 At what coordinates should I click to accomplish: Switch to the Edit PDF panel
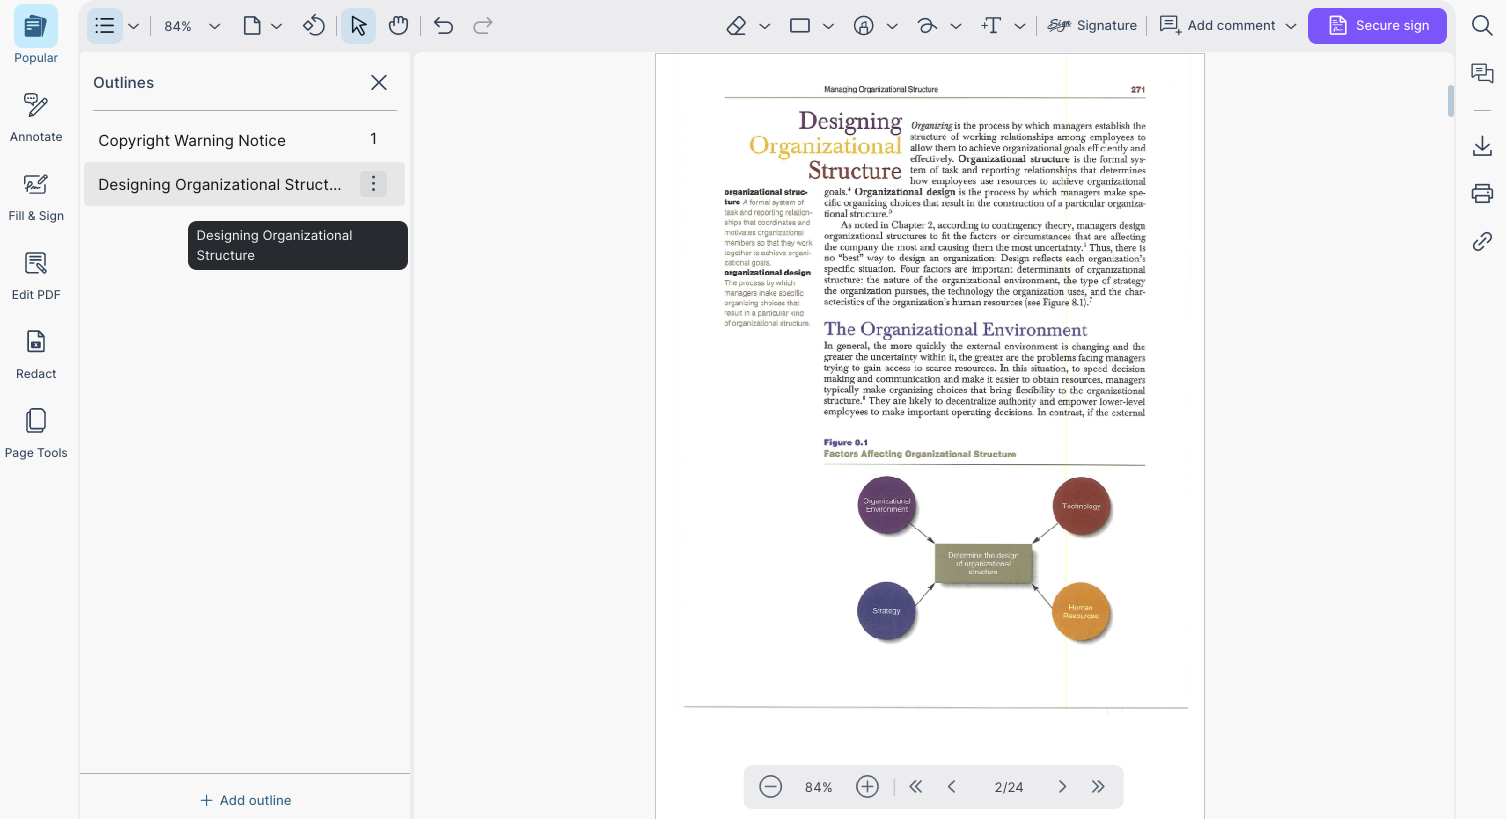(36, 274)
